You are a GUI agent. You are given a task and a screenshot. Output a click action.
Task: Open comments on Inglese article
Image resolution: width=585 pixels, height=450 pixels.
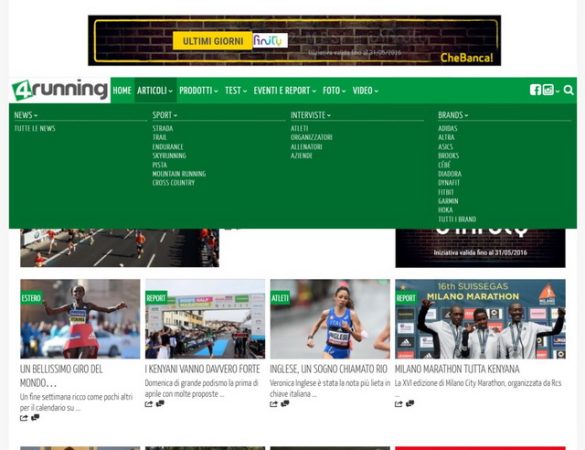[x=285, y=403]
